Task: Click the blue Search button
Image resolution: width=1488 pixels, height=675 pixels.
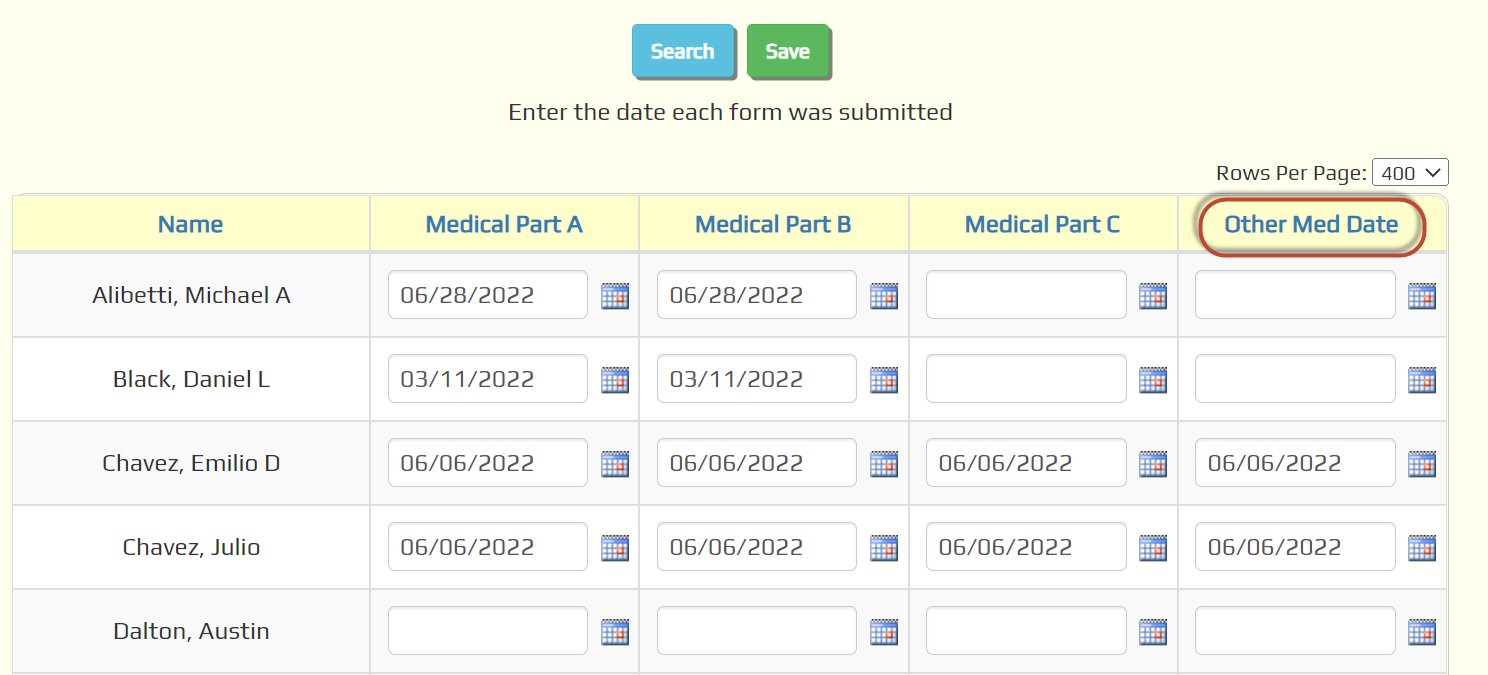Action: tap(683, 51)
